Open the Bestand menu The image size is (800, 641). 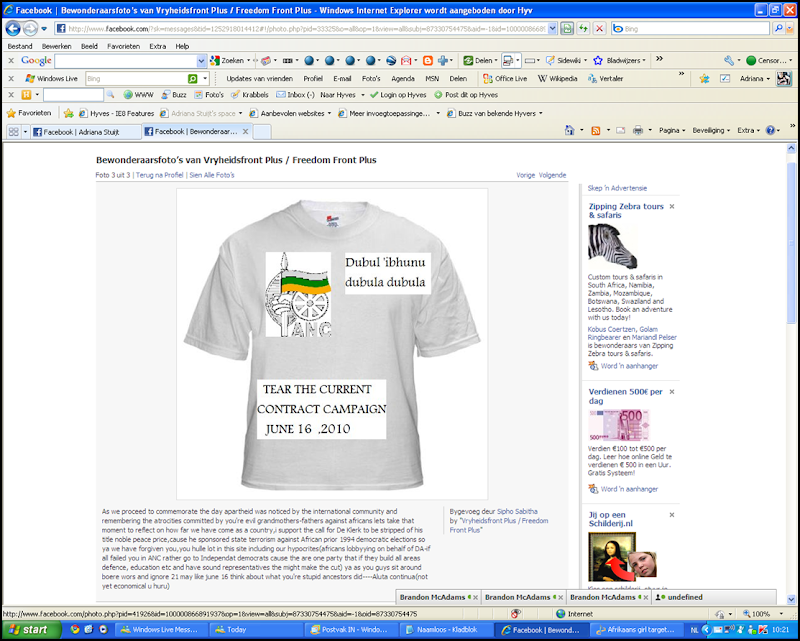click(20, 46)
